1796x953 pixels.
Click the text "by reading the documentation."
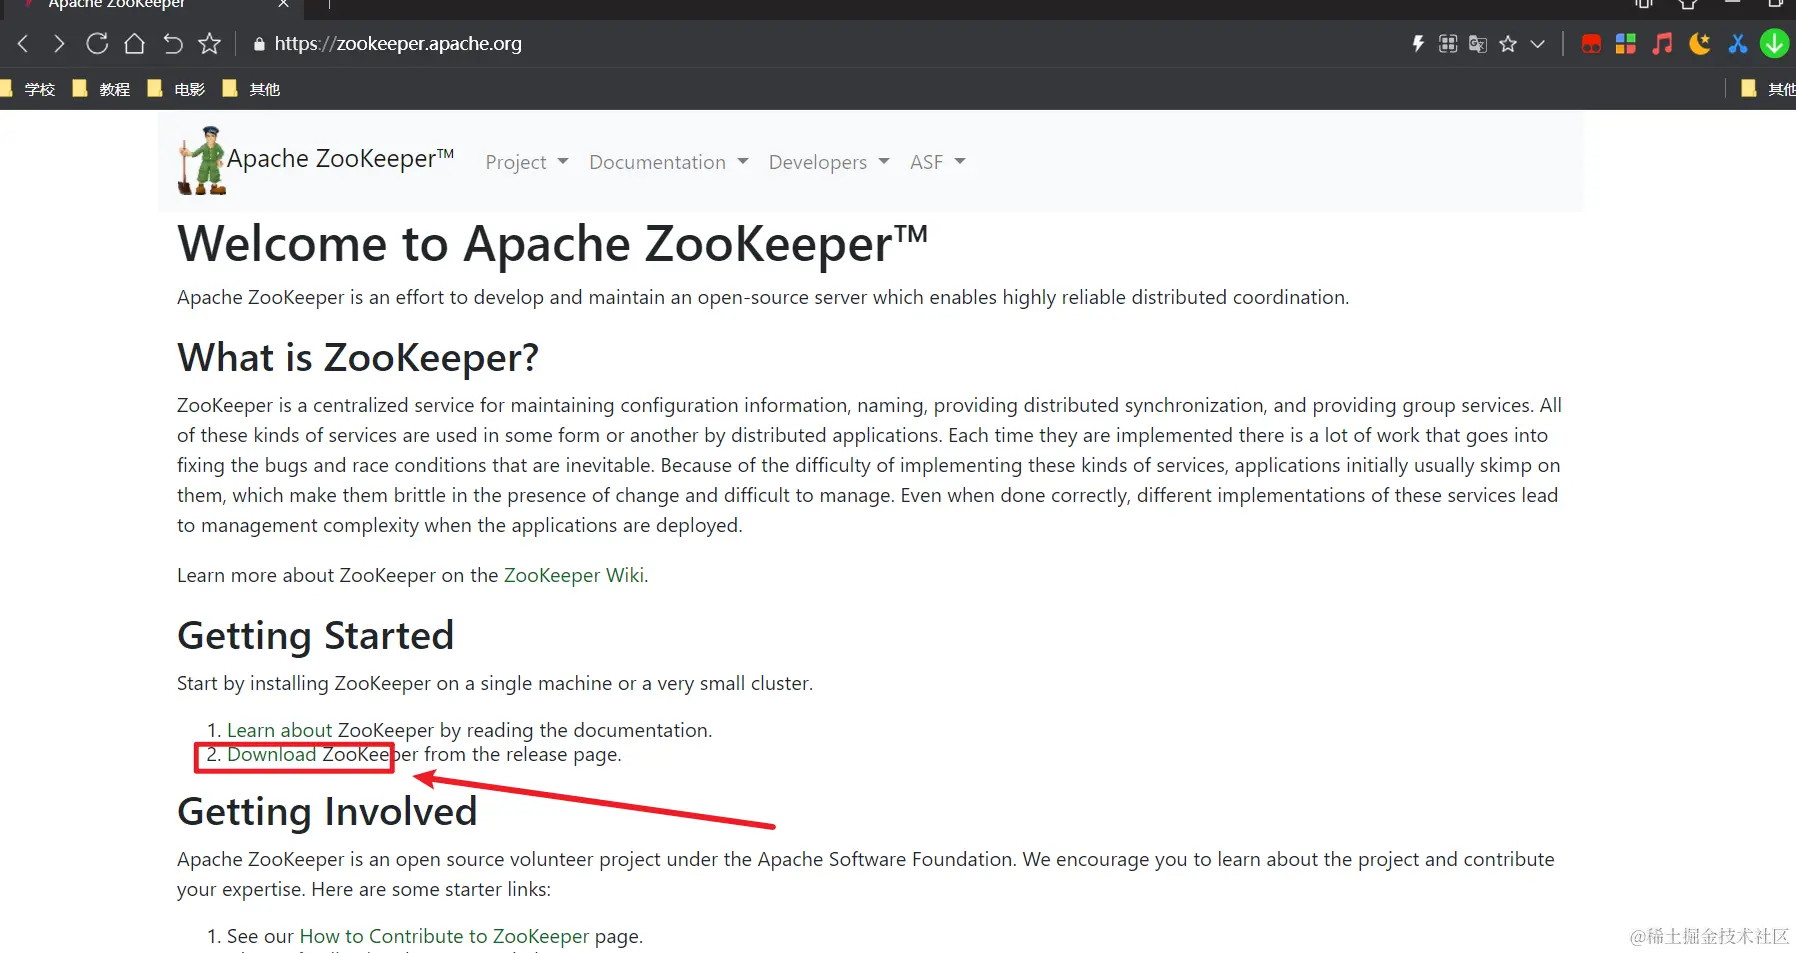pos(576,730)
